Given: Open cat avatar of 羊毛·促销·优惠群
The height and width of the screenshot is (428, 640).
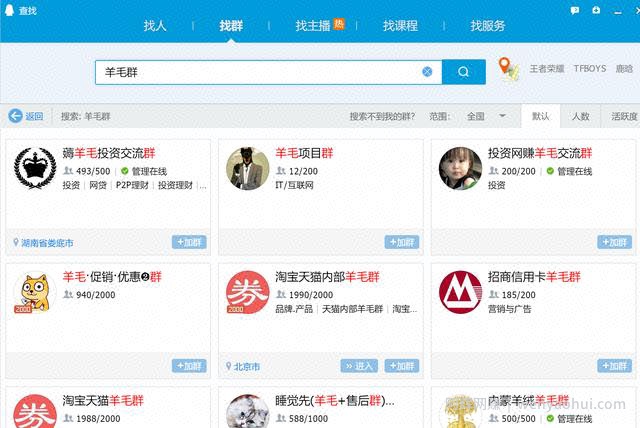Looking at the screenshot, I should tap(35, 292).
